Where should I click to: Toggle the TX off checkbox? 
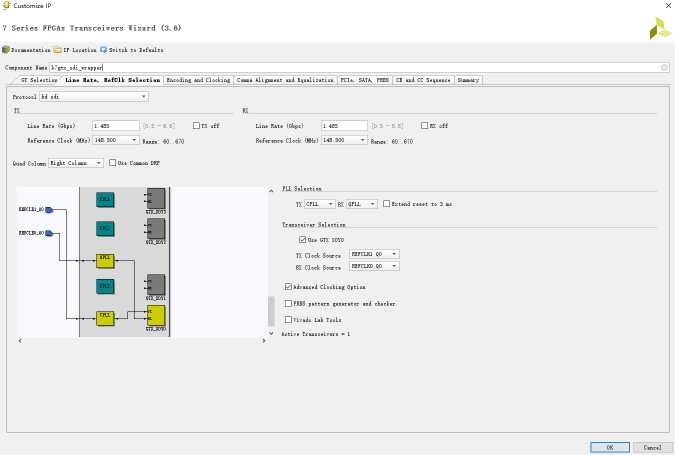[196, 125]
